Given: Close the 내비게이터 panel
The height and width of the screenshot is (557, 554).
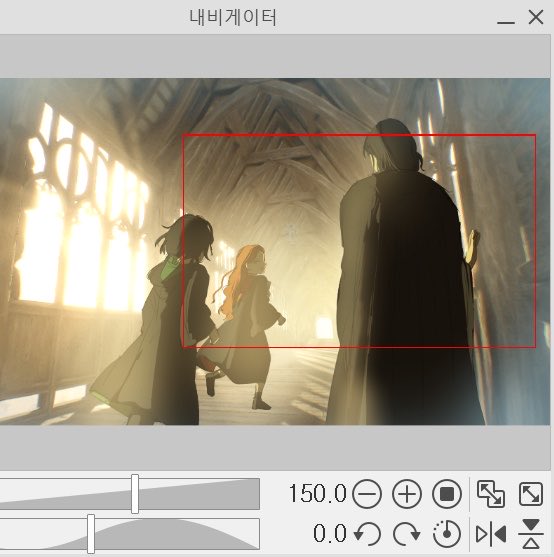Looking at the screenshot, I should [x=536, y=17].
